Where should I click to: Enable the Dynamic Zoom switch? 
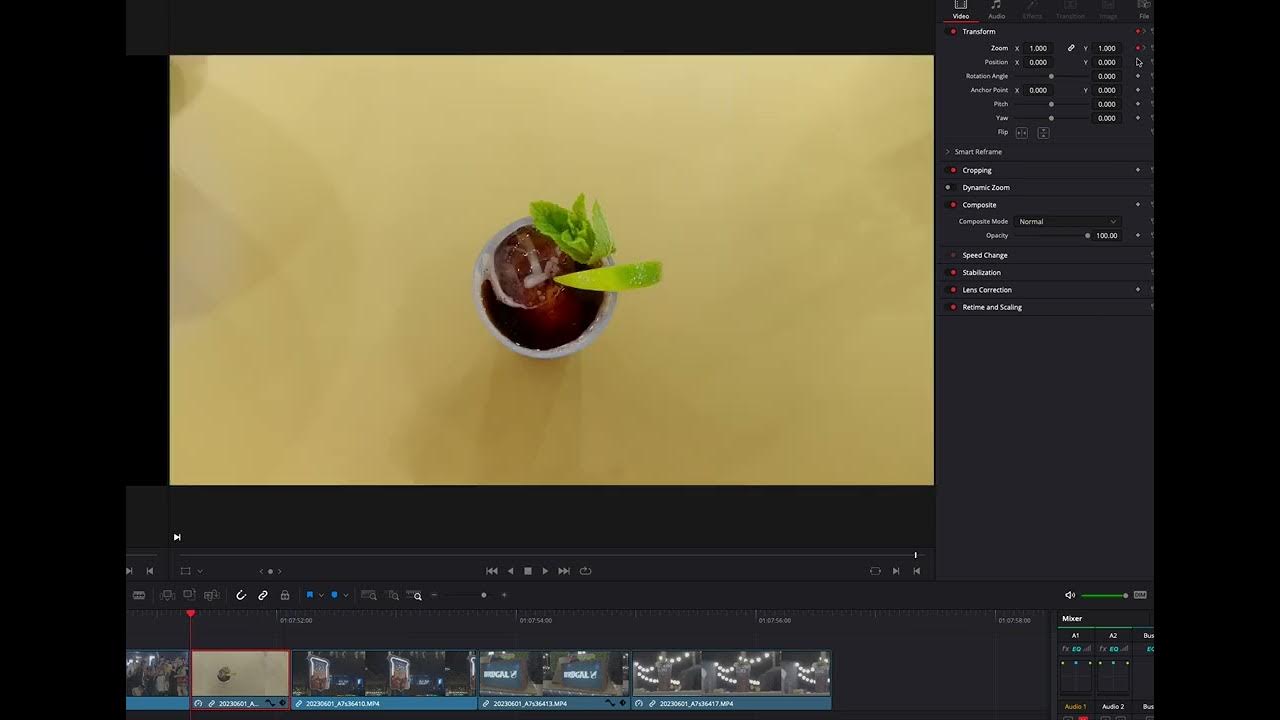click(x=949, y=187)
